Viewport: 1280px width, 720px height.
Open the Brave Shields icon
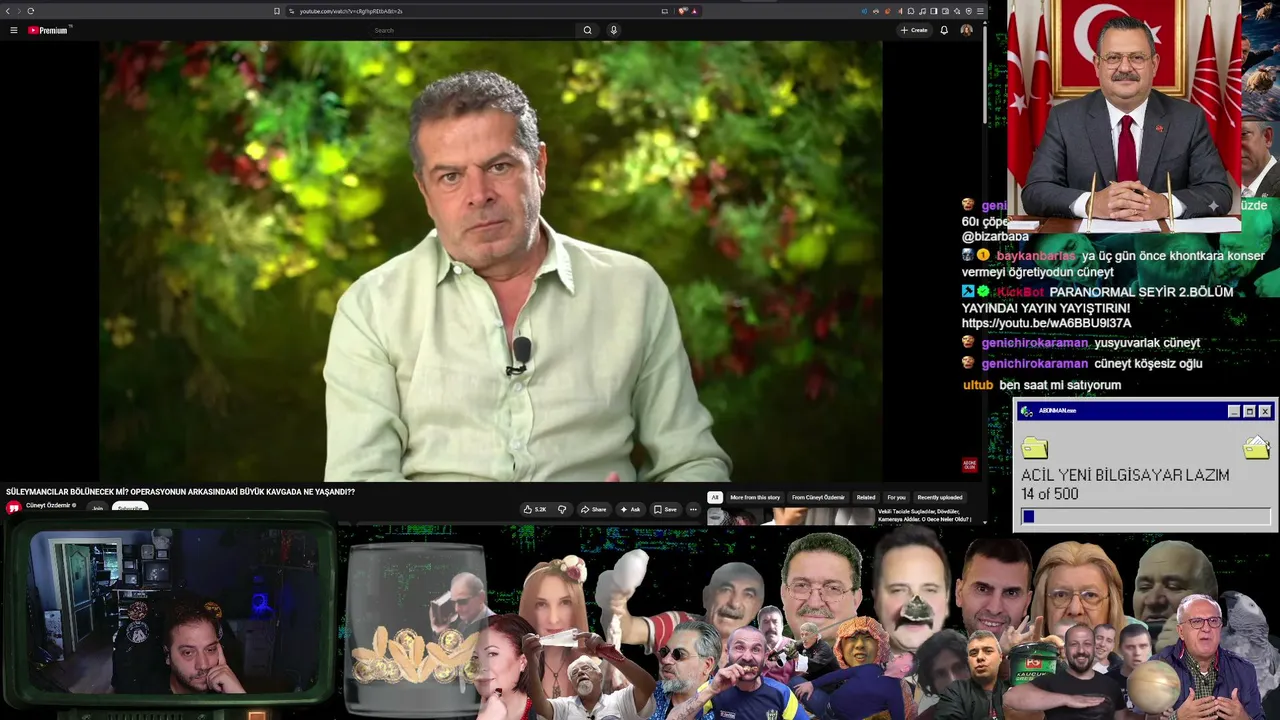coord(683,11)
